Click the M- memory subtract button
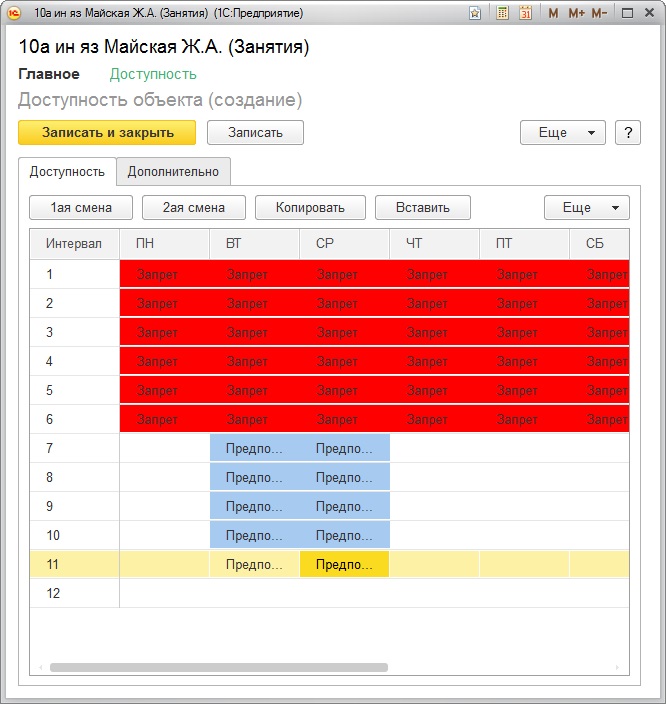Image resolution: width=666 pixels, height=704 pixels. pos(600,13)
